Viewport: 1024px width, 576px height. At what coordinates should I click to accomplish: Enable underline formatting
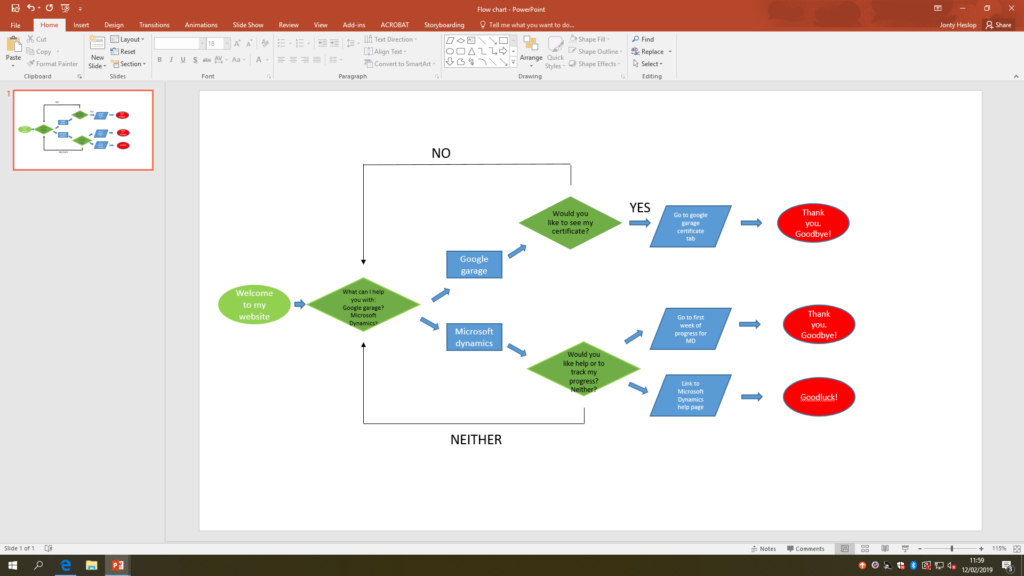tap(183, 60)
